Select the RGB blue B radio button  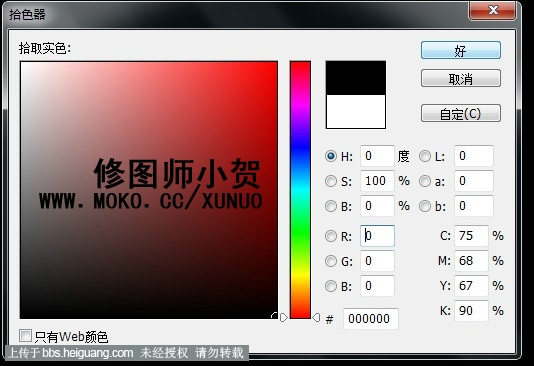click(330, 286)
